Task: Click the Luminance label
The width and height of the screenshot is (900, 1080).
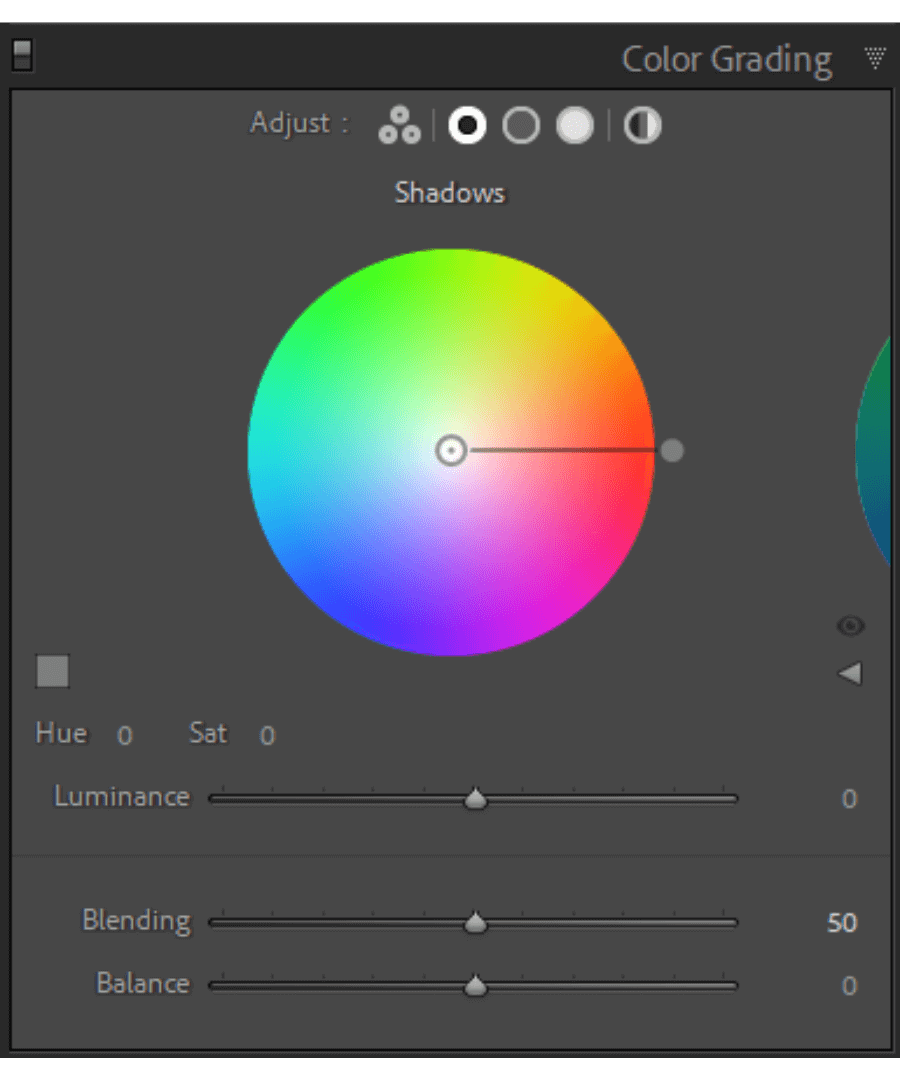Action: (122, 797)
